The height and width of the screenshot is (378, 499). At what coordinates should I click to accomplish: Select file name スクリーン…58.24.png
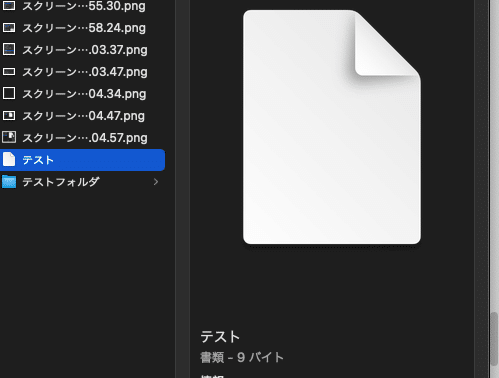point(84,28)
